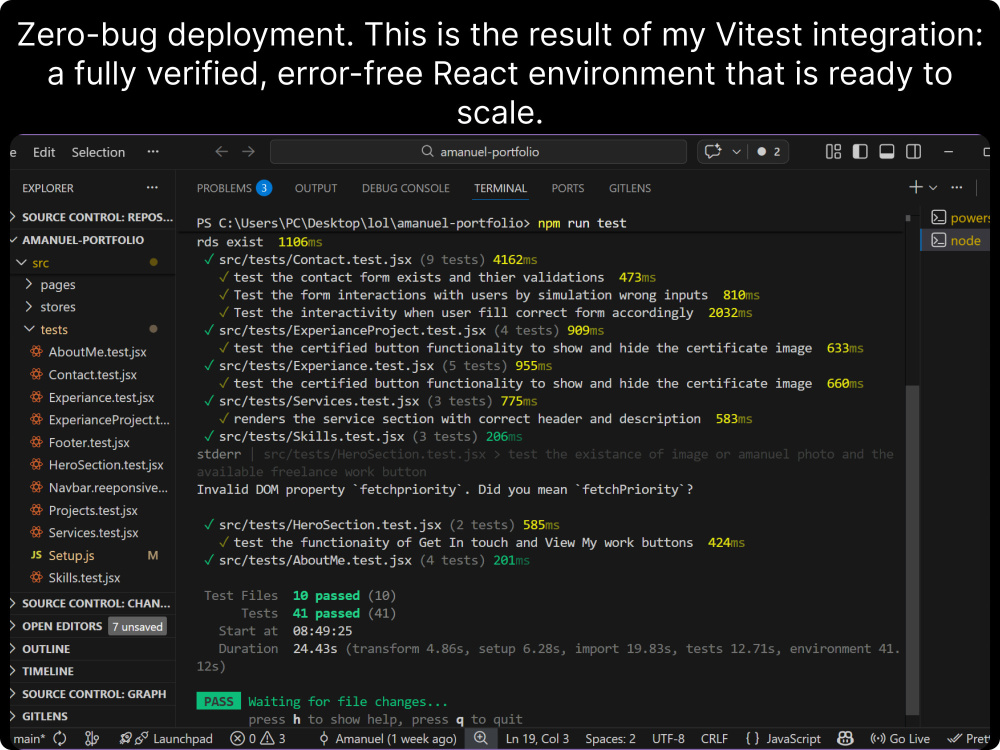This screenshot has height=750, width=1000.
Task: Switch to the DEBUG CONSOLE tab
Action: pyautogui.click(x=406, y=188)
